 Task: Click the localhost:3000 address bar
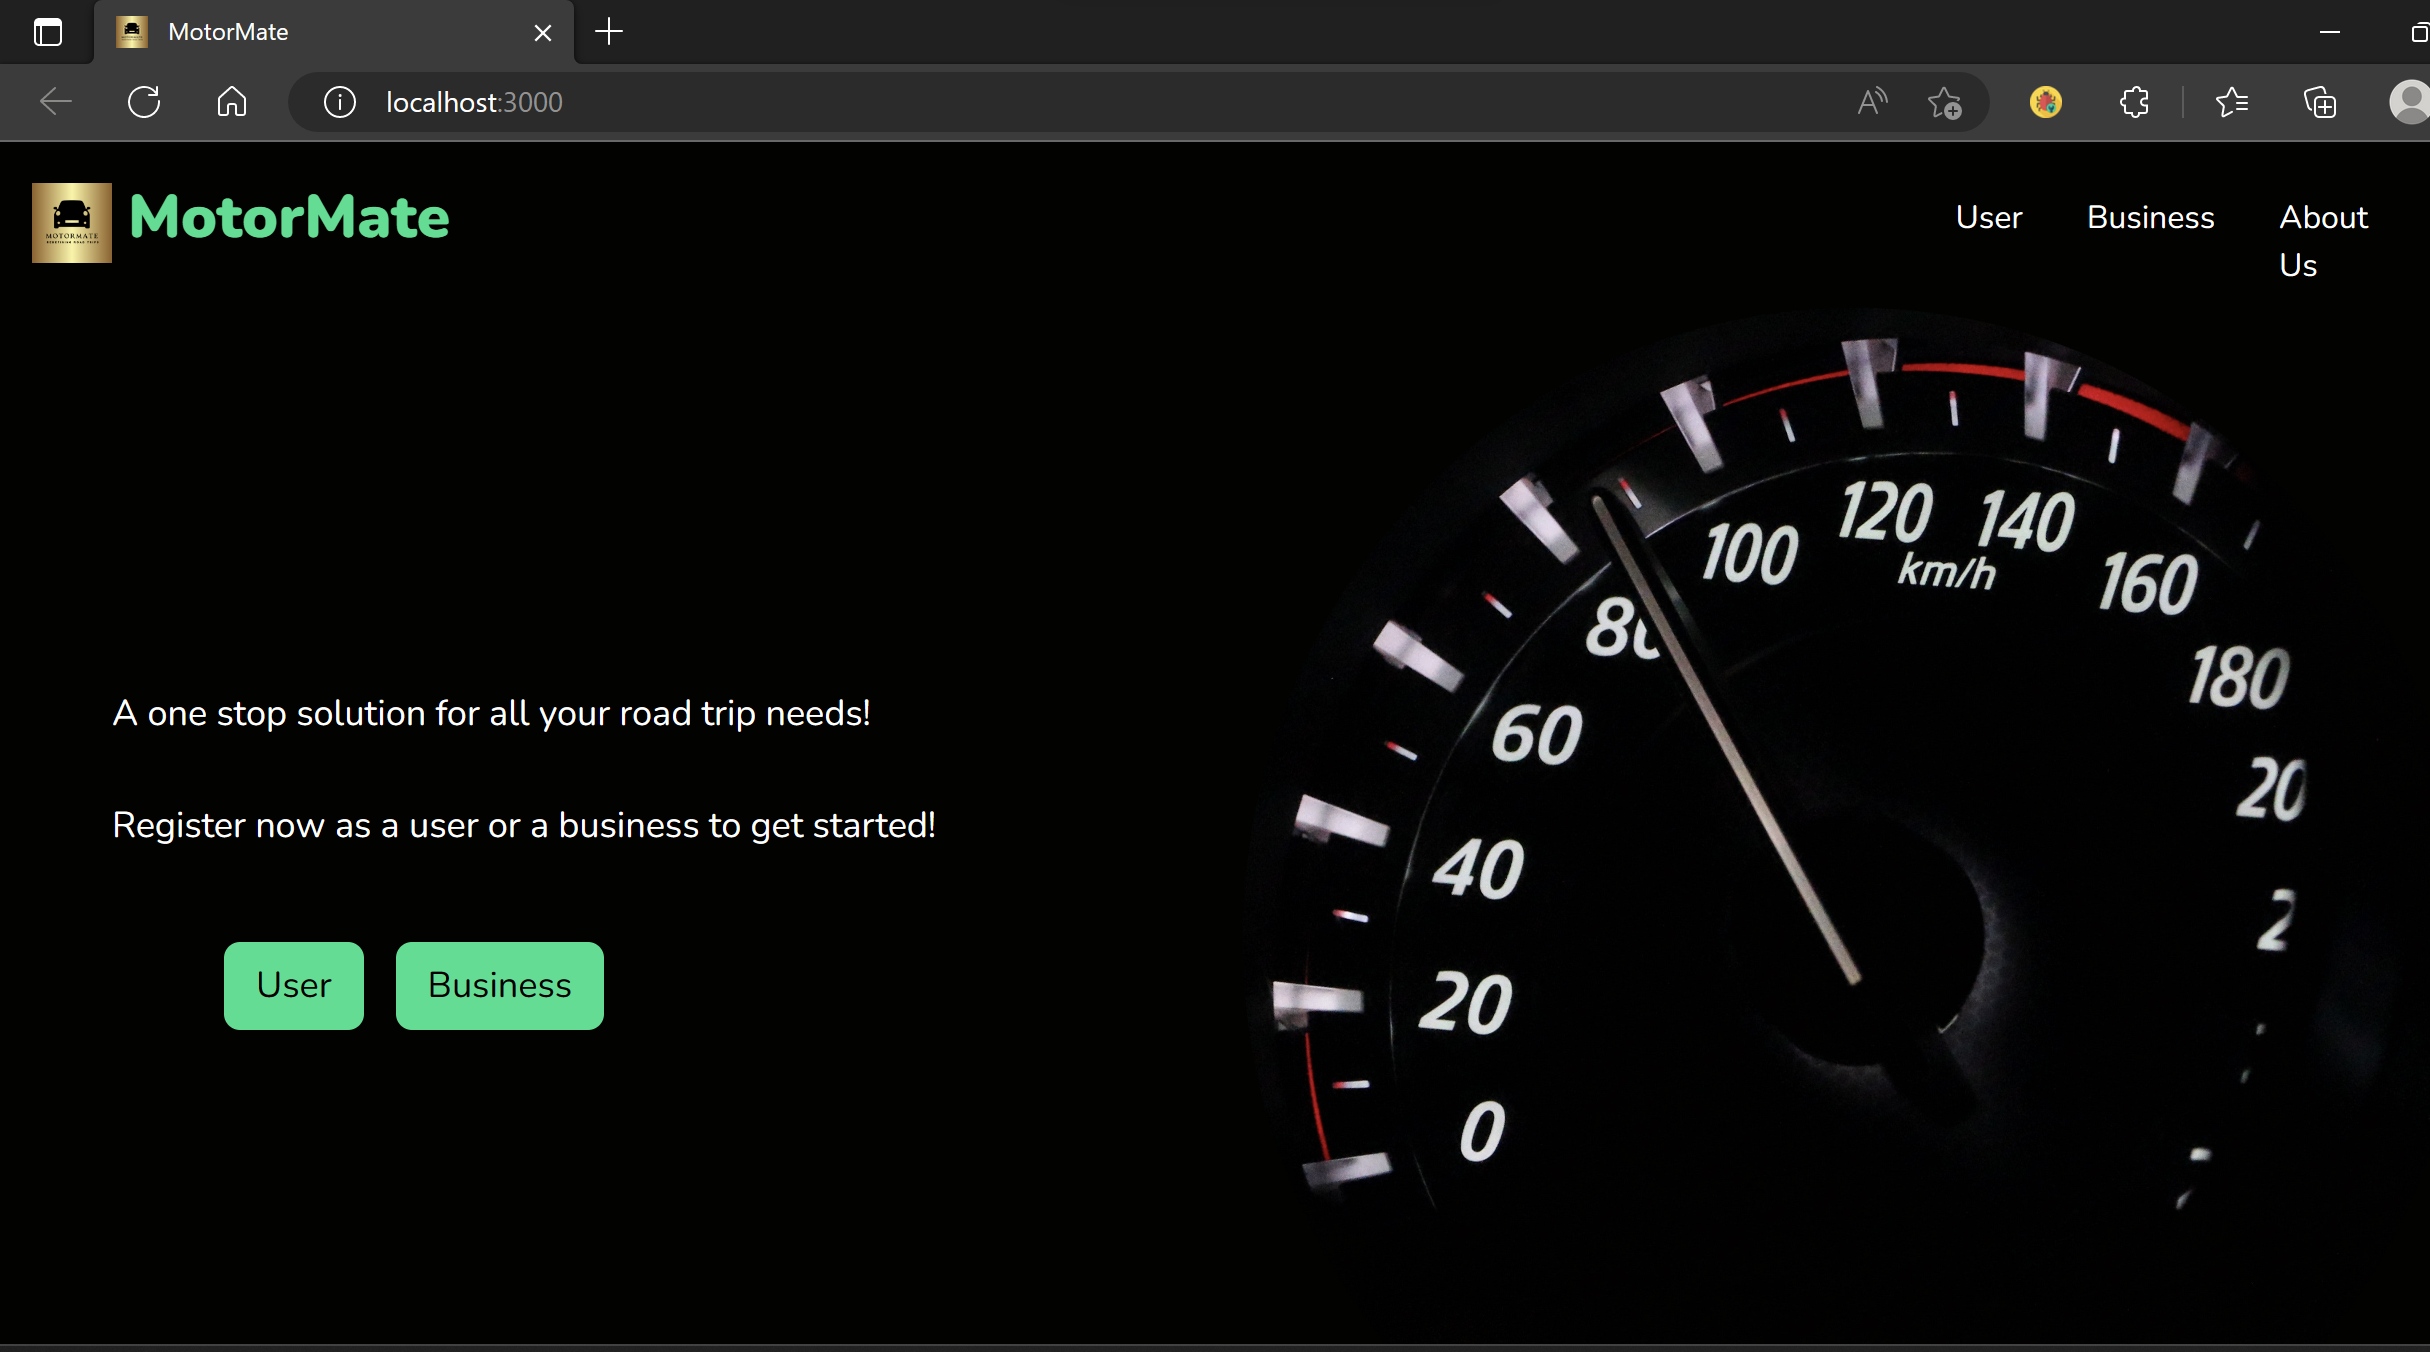pyautogui.click(x=1000, y=102)
